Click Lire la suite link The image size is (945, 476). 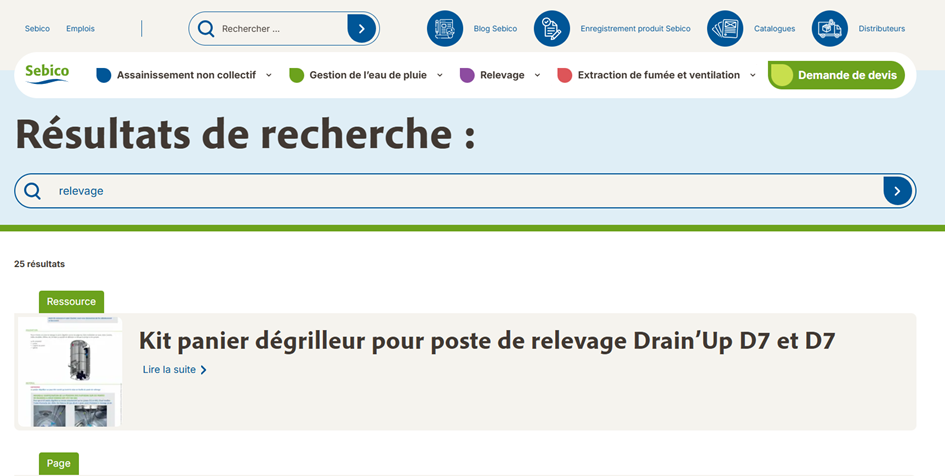pyautogui.click(x=169, y=370)
